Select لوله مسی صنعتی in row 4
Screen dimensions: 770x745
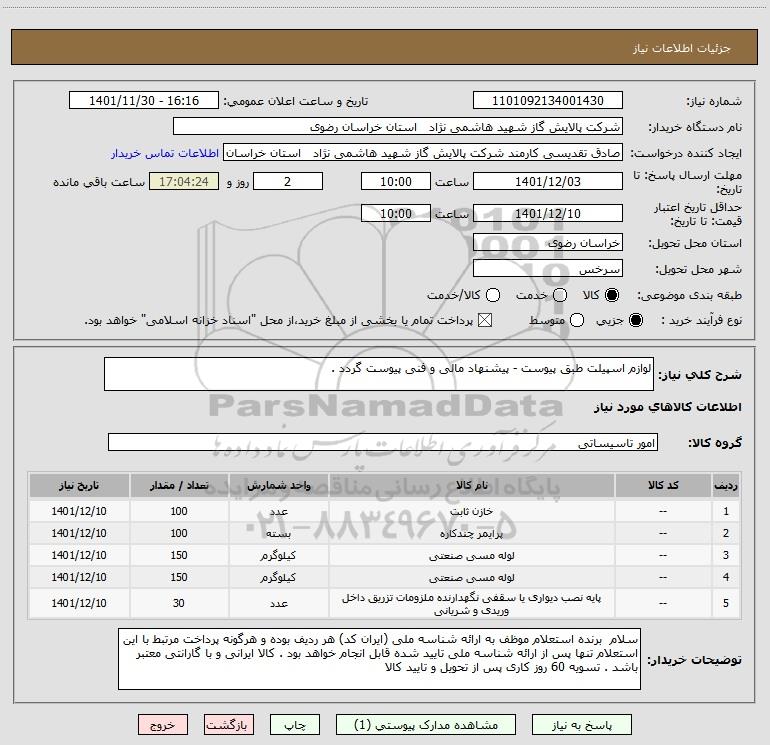tap(471, 578)
